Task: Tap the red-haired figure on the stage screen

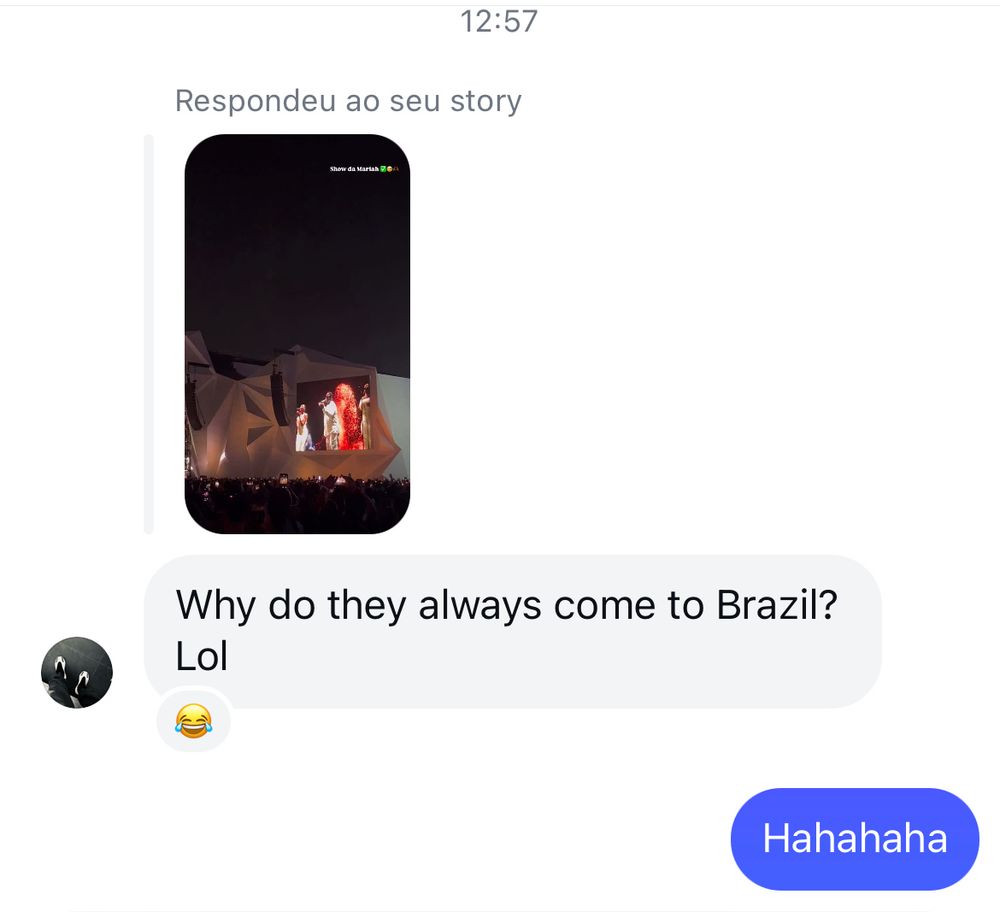Action: tap(348, 416)
